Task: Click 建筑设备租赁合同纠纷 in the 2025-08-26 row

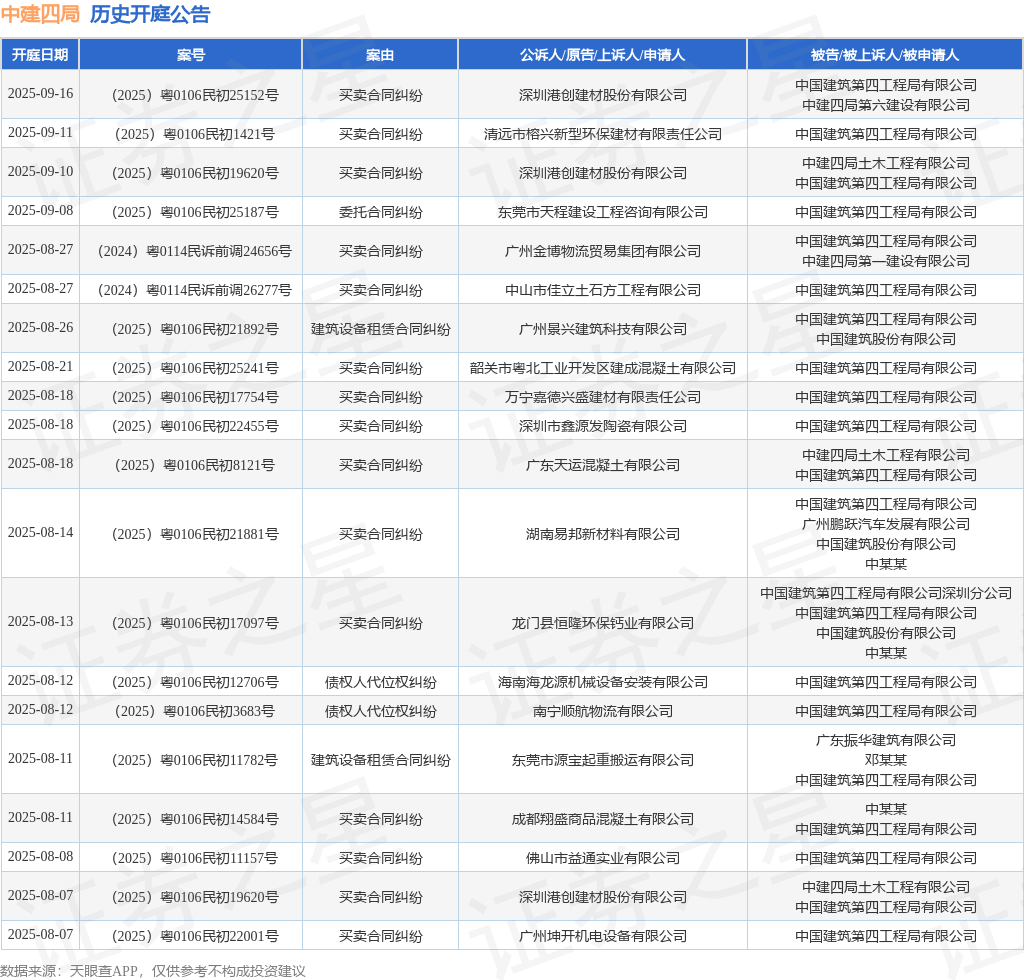Action: point(380,329)
